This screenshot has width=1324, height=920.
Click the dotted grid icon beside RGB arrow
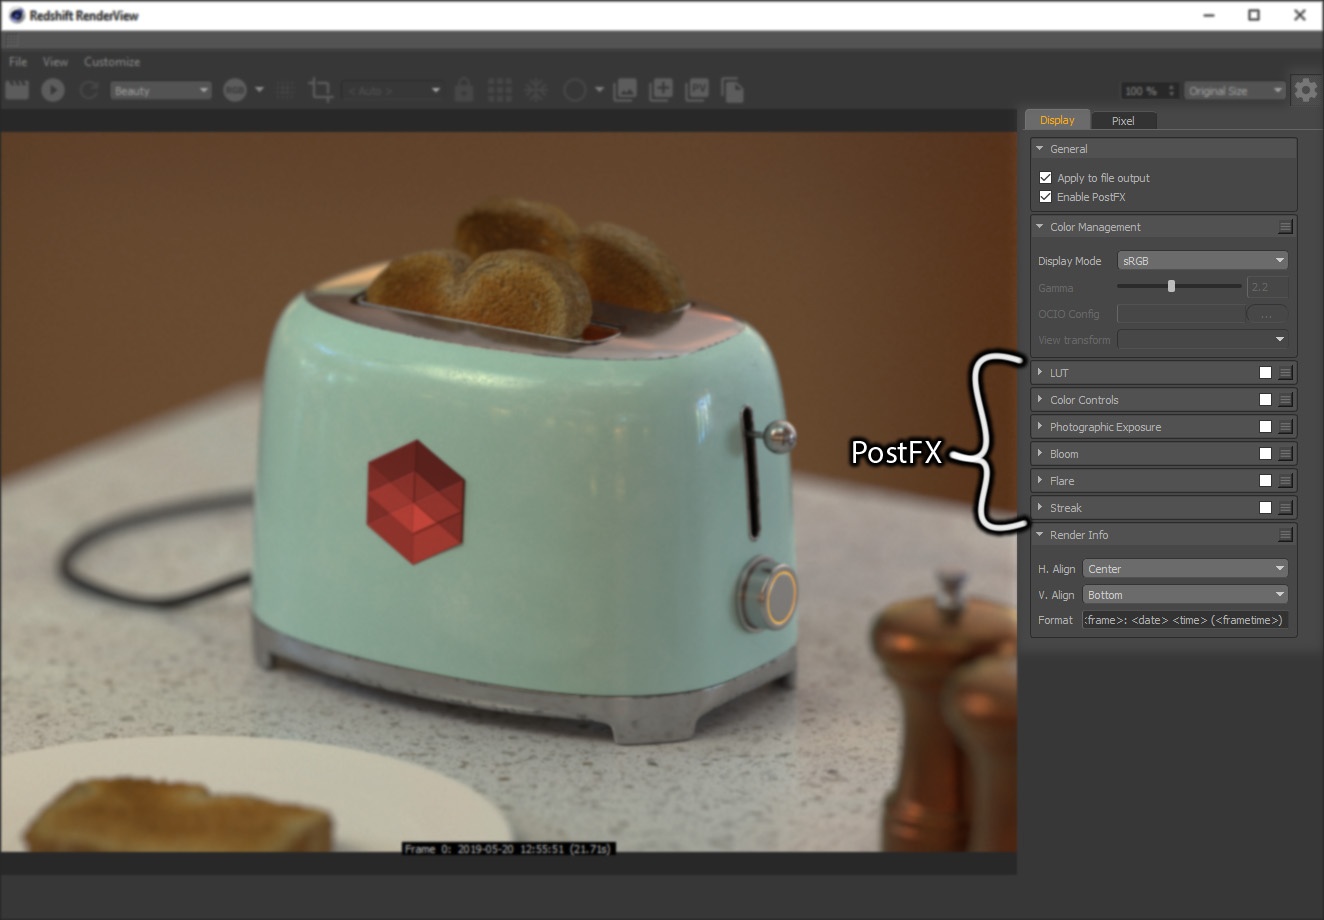click(284, 90)
